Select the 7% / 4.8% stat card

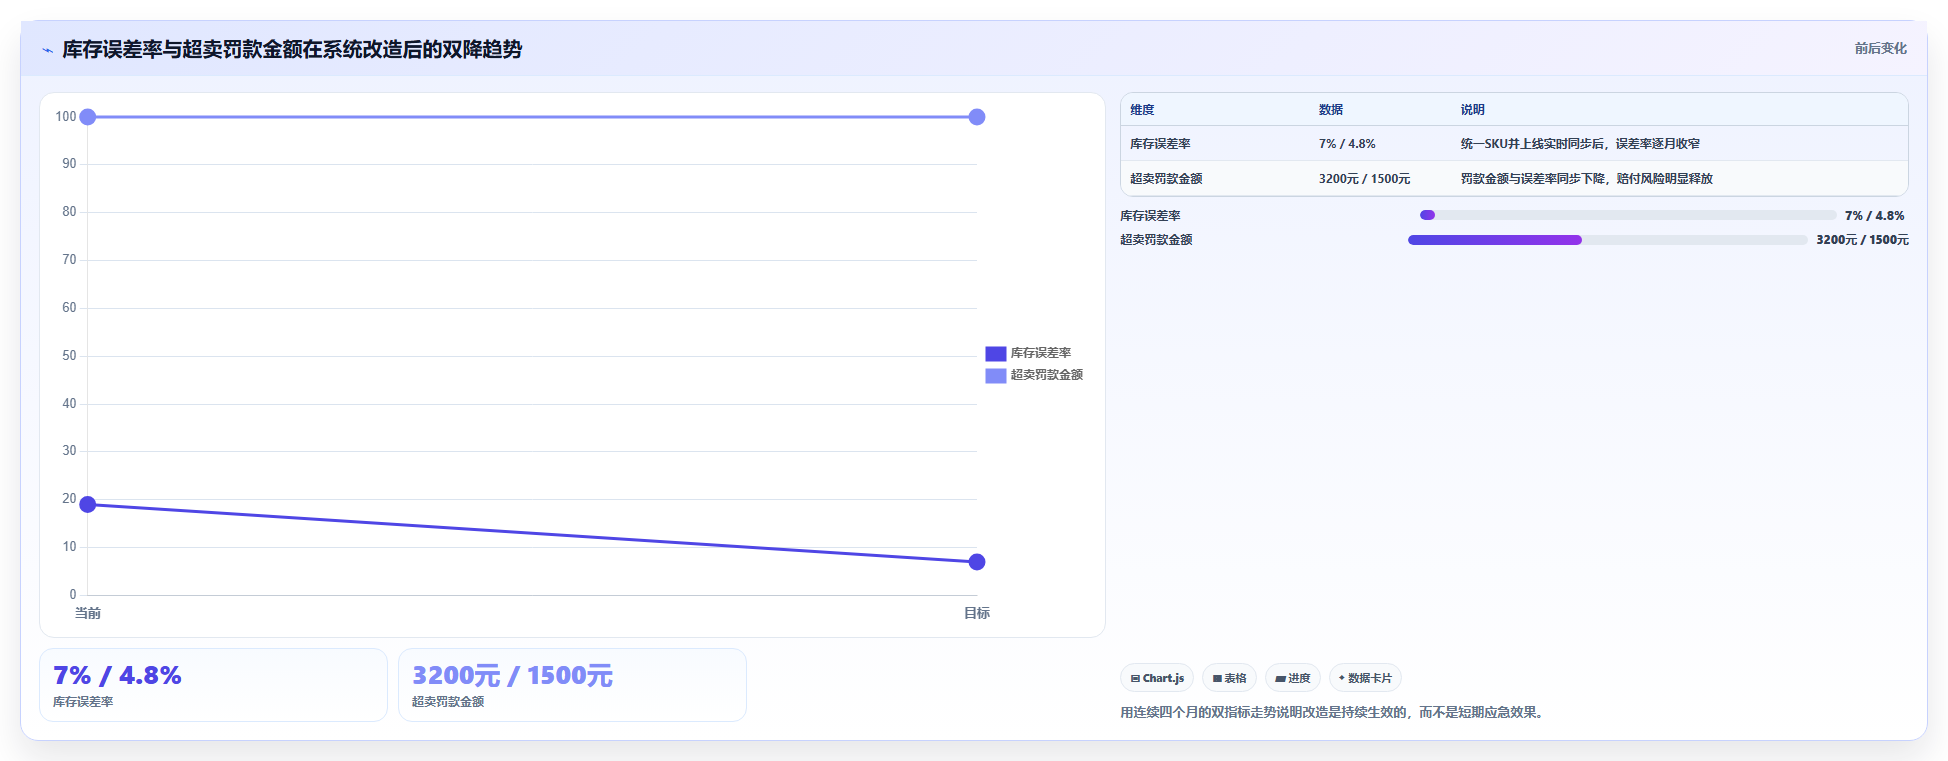(x=213, y=685)
